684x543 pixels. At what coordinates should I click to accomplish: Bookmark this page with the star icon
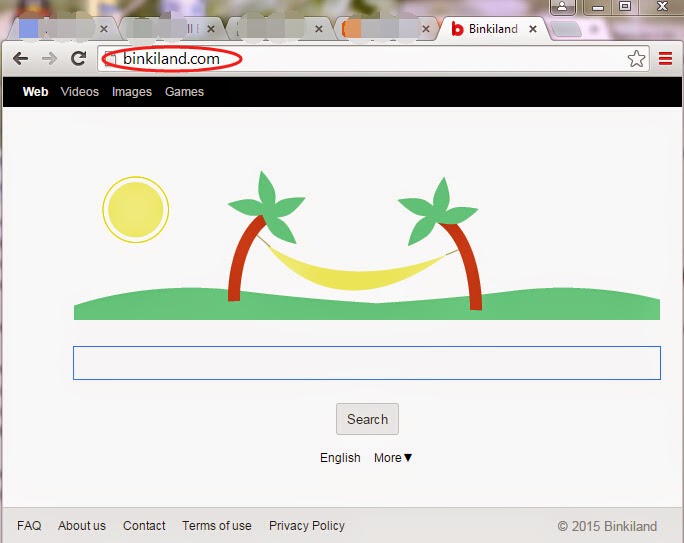636,58
